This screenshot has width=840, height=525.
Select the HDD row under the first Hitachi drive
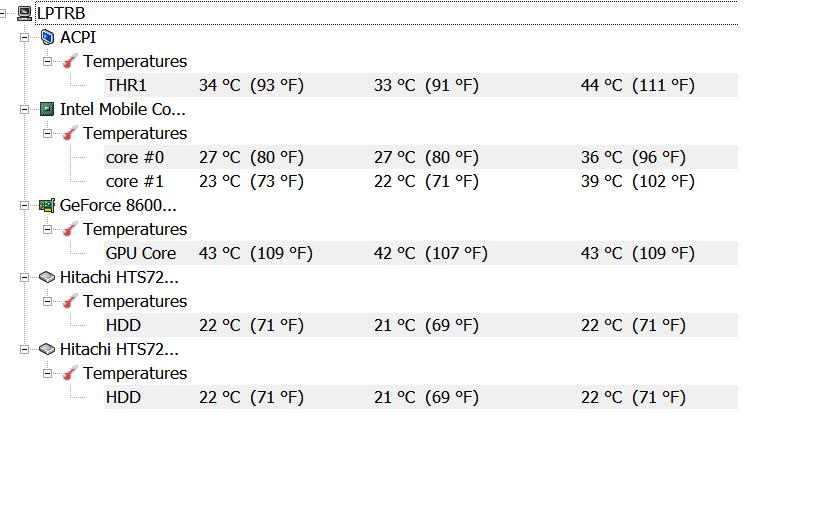(123, 325)
